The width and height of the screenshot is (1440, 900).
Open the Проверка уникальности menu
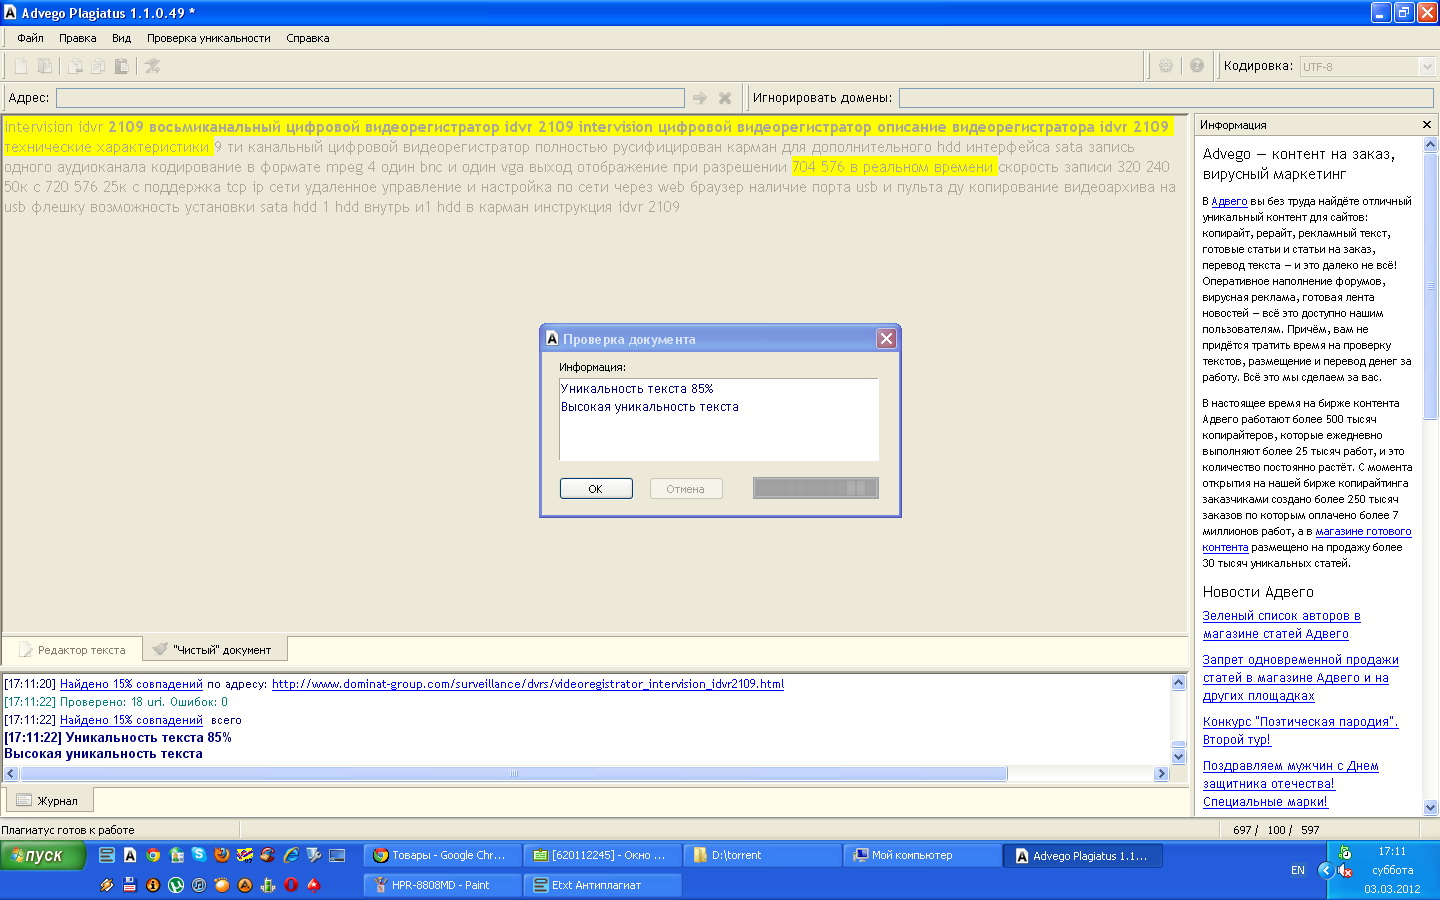(x=208, y=38)
